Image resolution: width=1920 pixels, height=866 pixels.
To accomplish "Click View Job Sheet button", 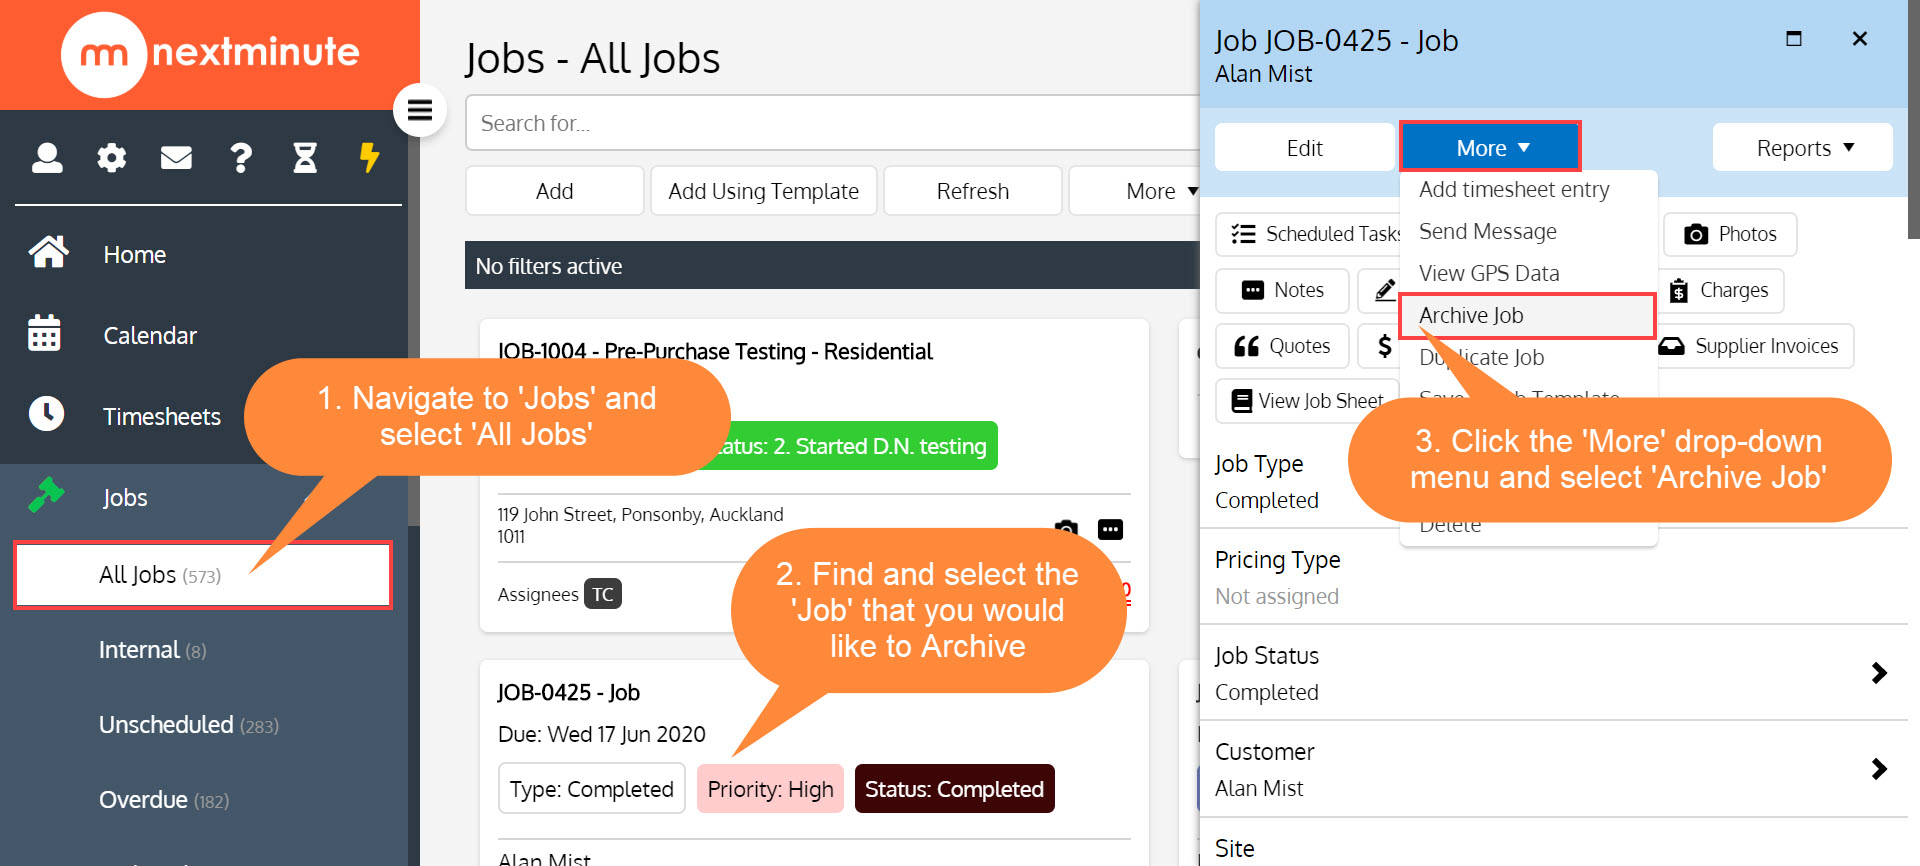I will coord(1308,401).
